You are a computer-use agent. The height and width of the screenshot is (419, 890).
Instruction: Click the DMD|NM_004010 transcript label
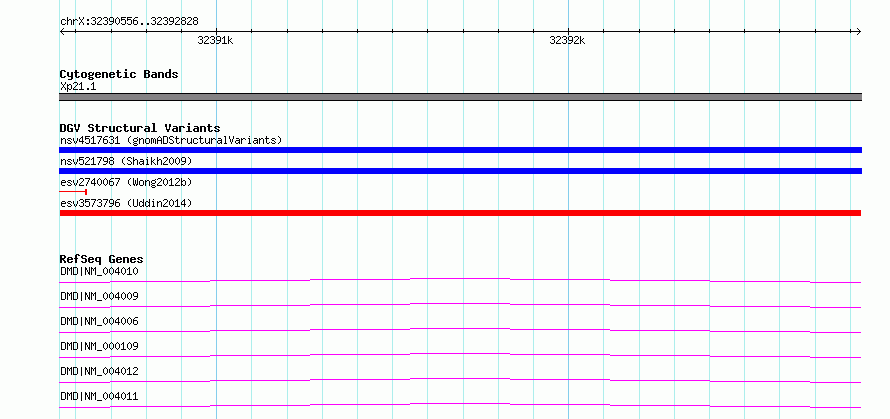click(x=99, y=271)
